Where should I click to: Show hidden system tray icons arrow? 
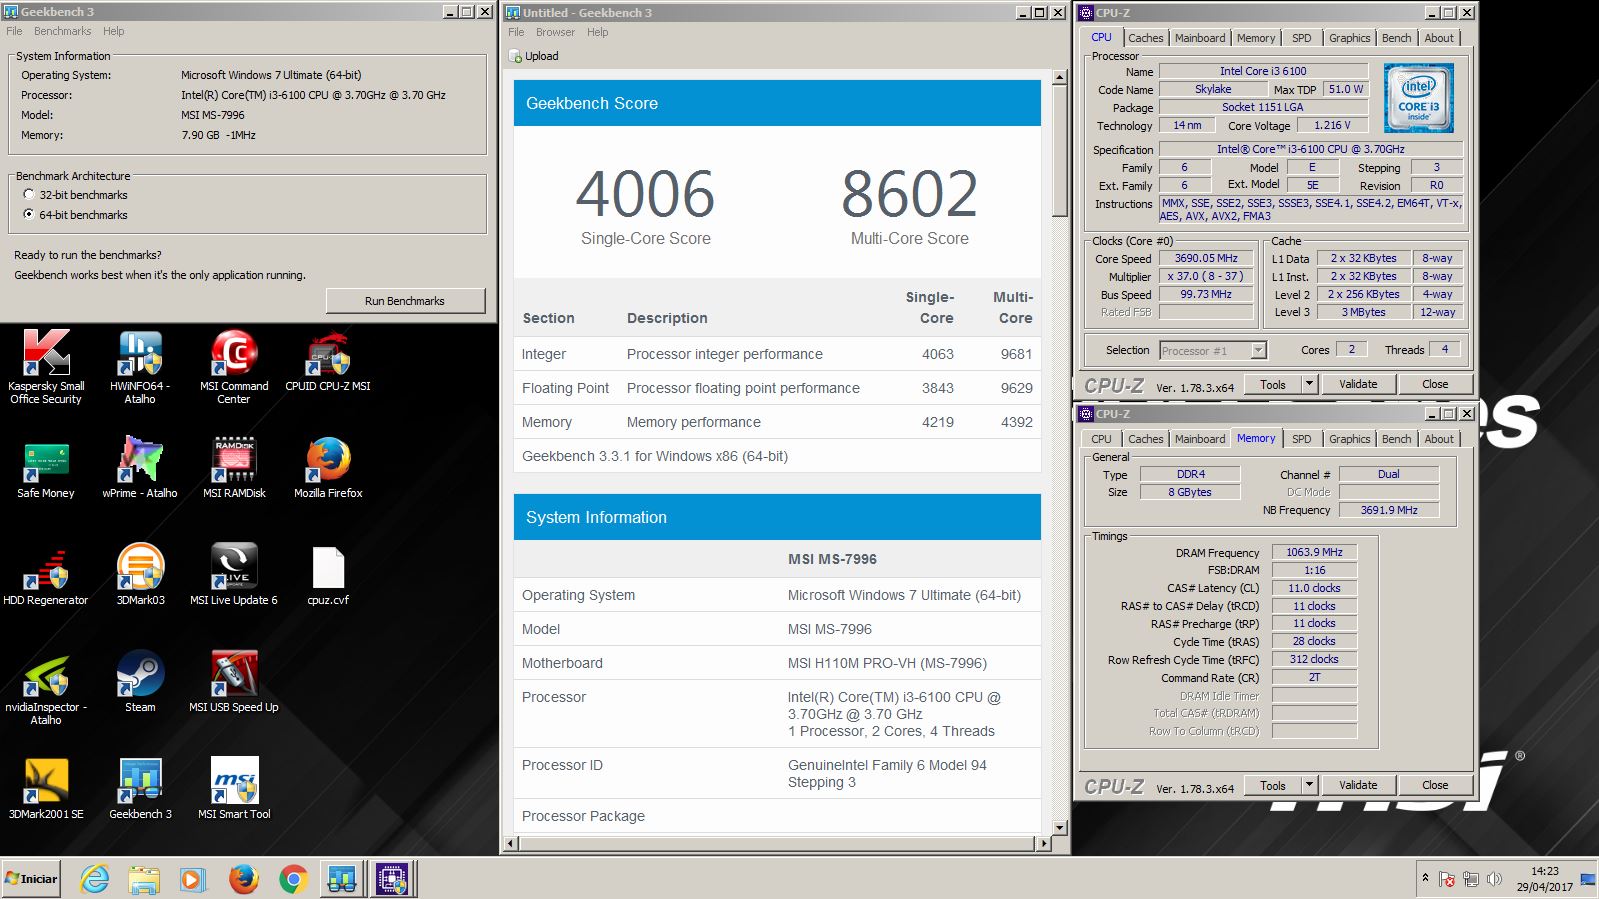click(1425, 878)
